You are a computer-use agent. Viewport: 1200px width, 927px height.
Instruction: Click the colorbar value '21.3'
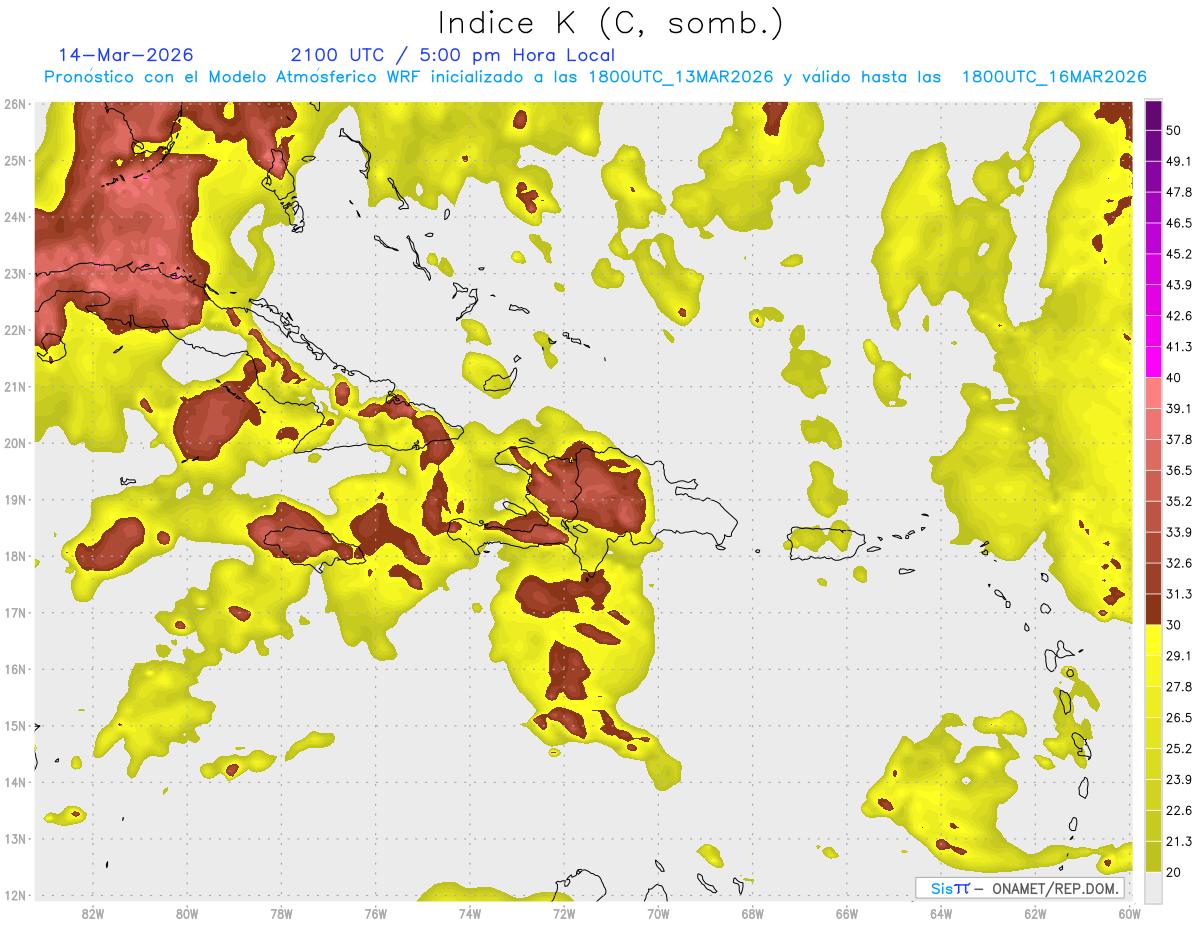point(1179,841)
